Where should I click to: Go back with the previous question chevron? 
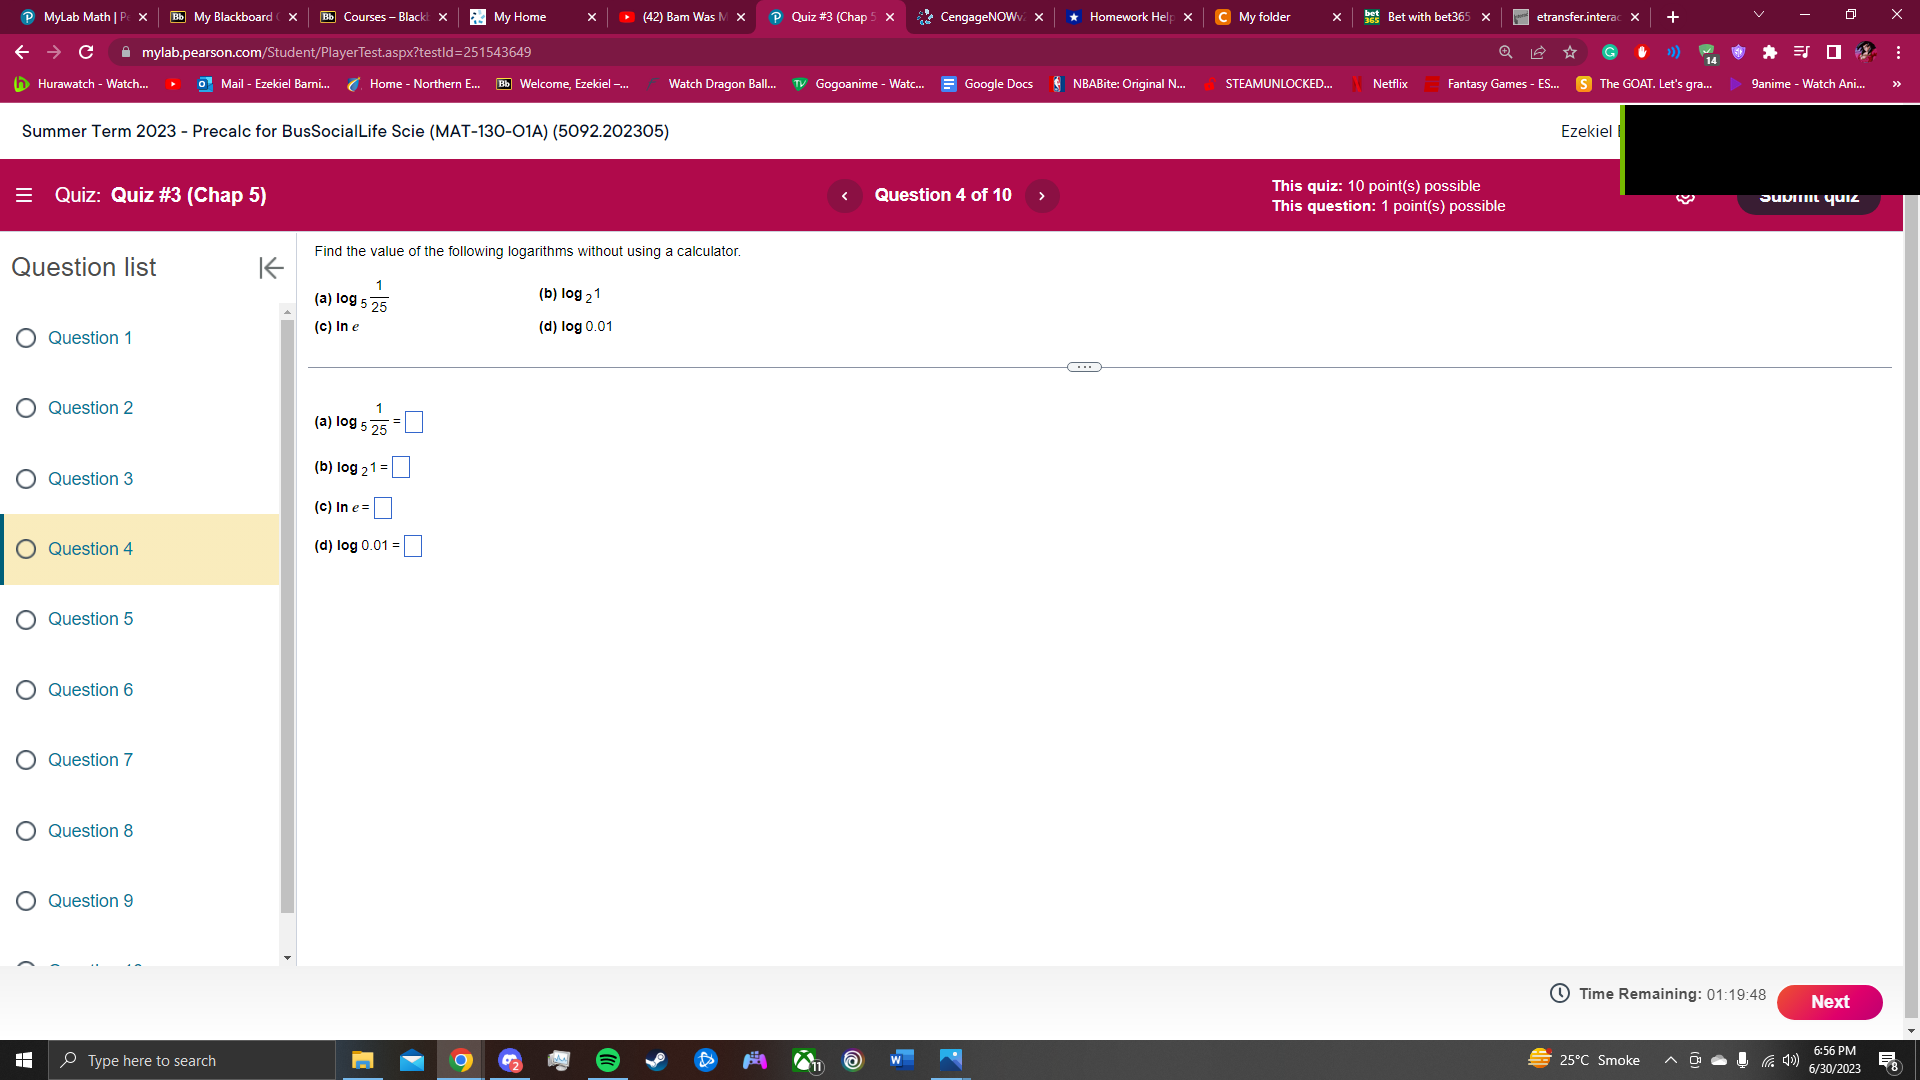[x=844, y=195]
